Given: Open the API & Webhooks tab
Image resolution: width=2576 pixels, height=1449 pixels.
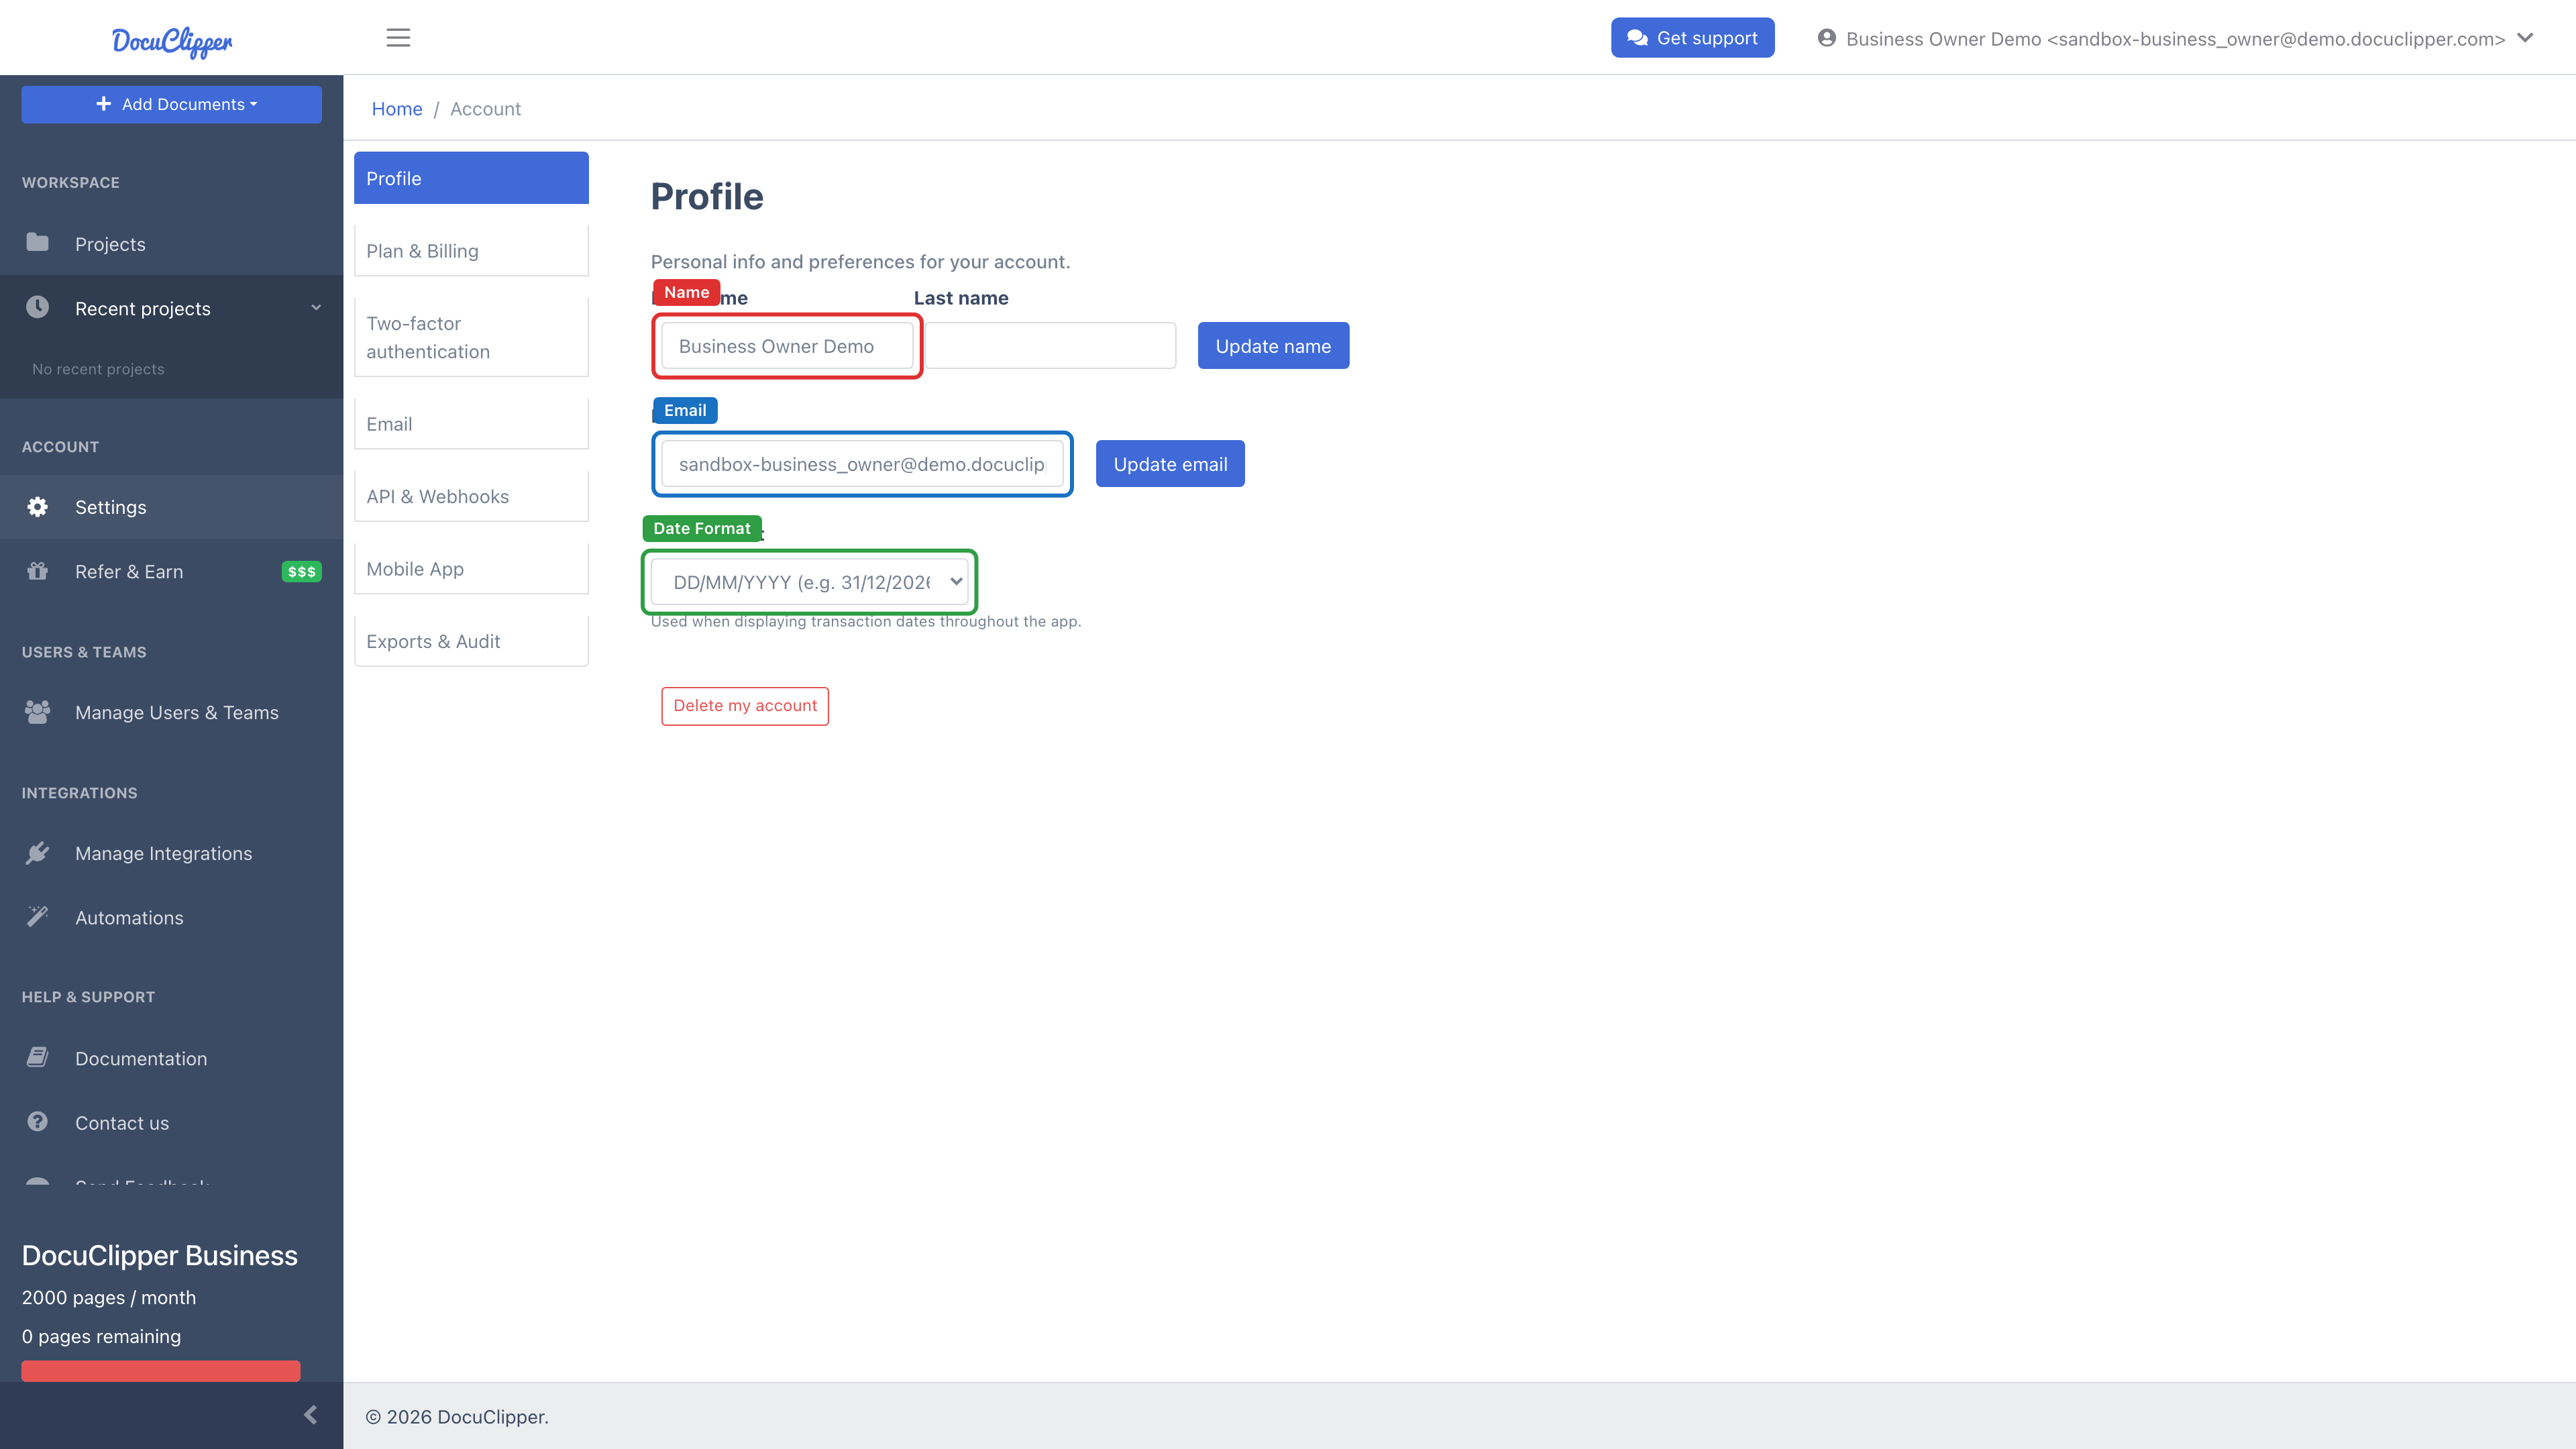Looking at the screenshot, I should (x=471, y=497).
